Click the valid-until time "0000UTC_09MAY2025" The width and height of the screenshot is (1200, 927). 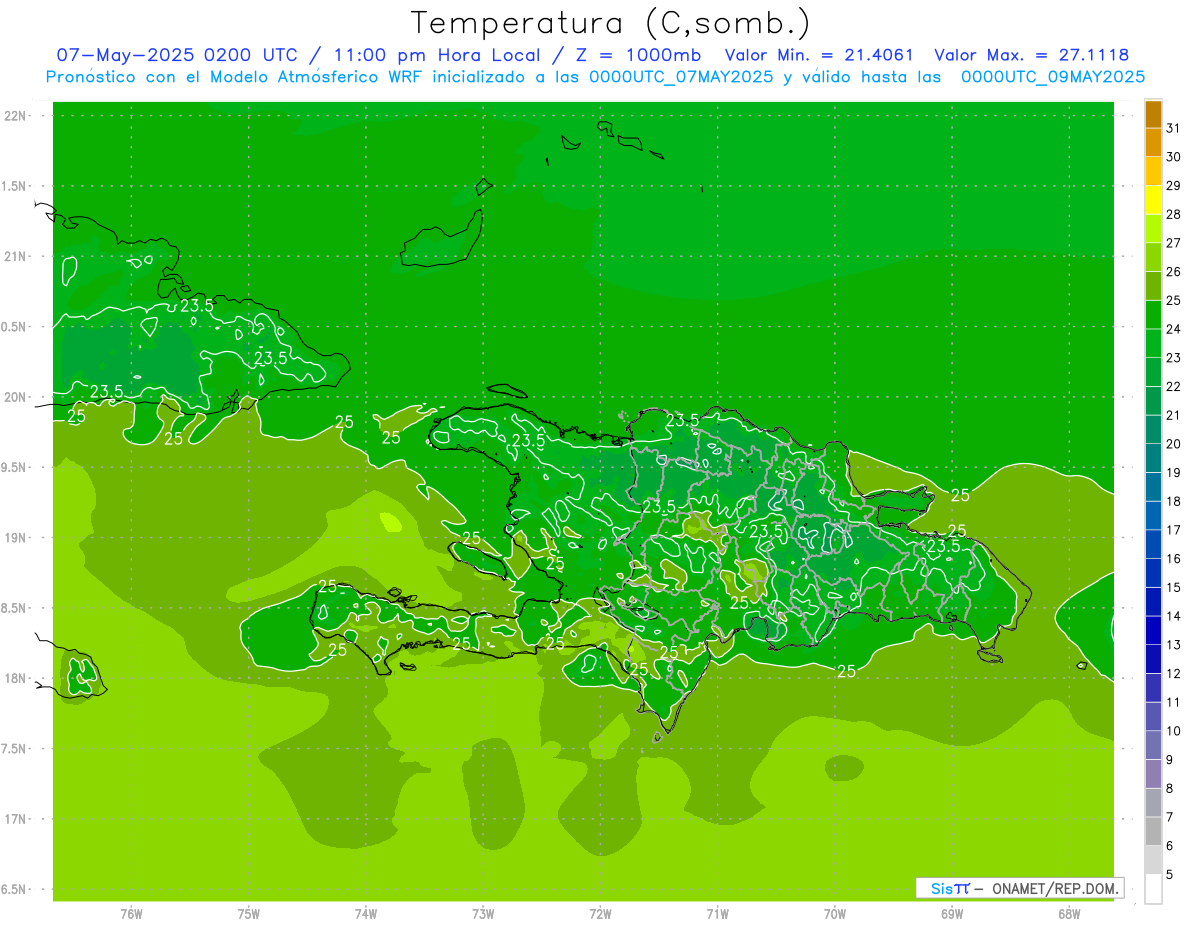[x=1053, y=77]
